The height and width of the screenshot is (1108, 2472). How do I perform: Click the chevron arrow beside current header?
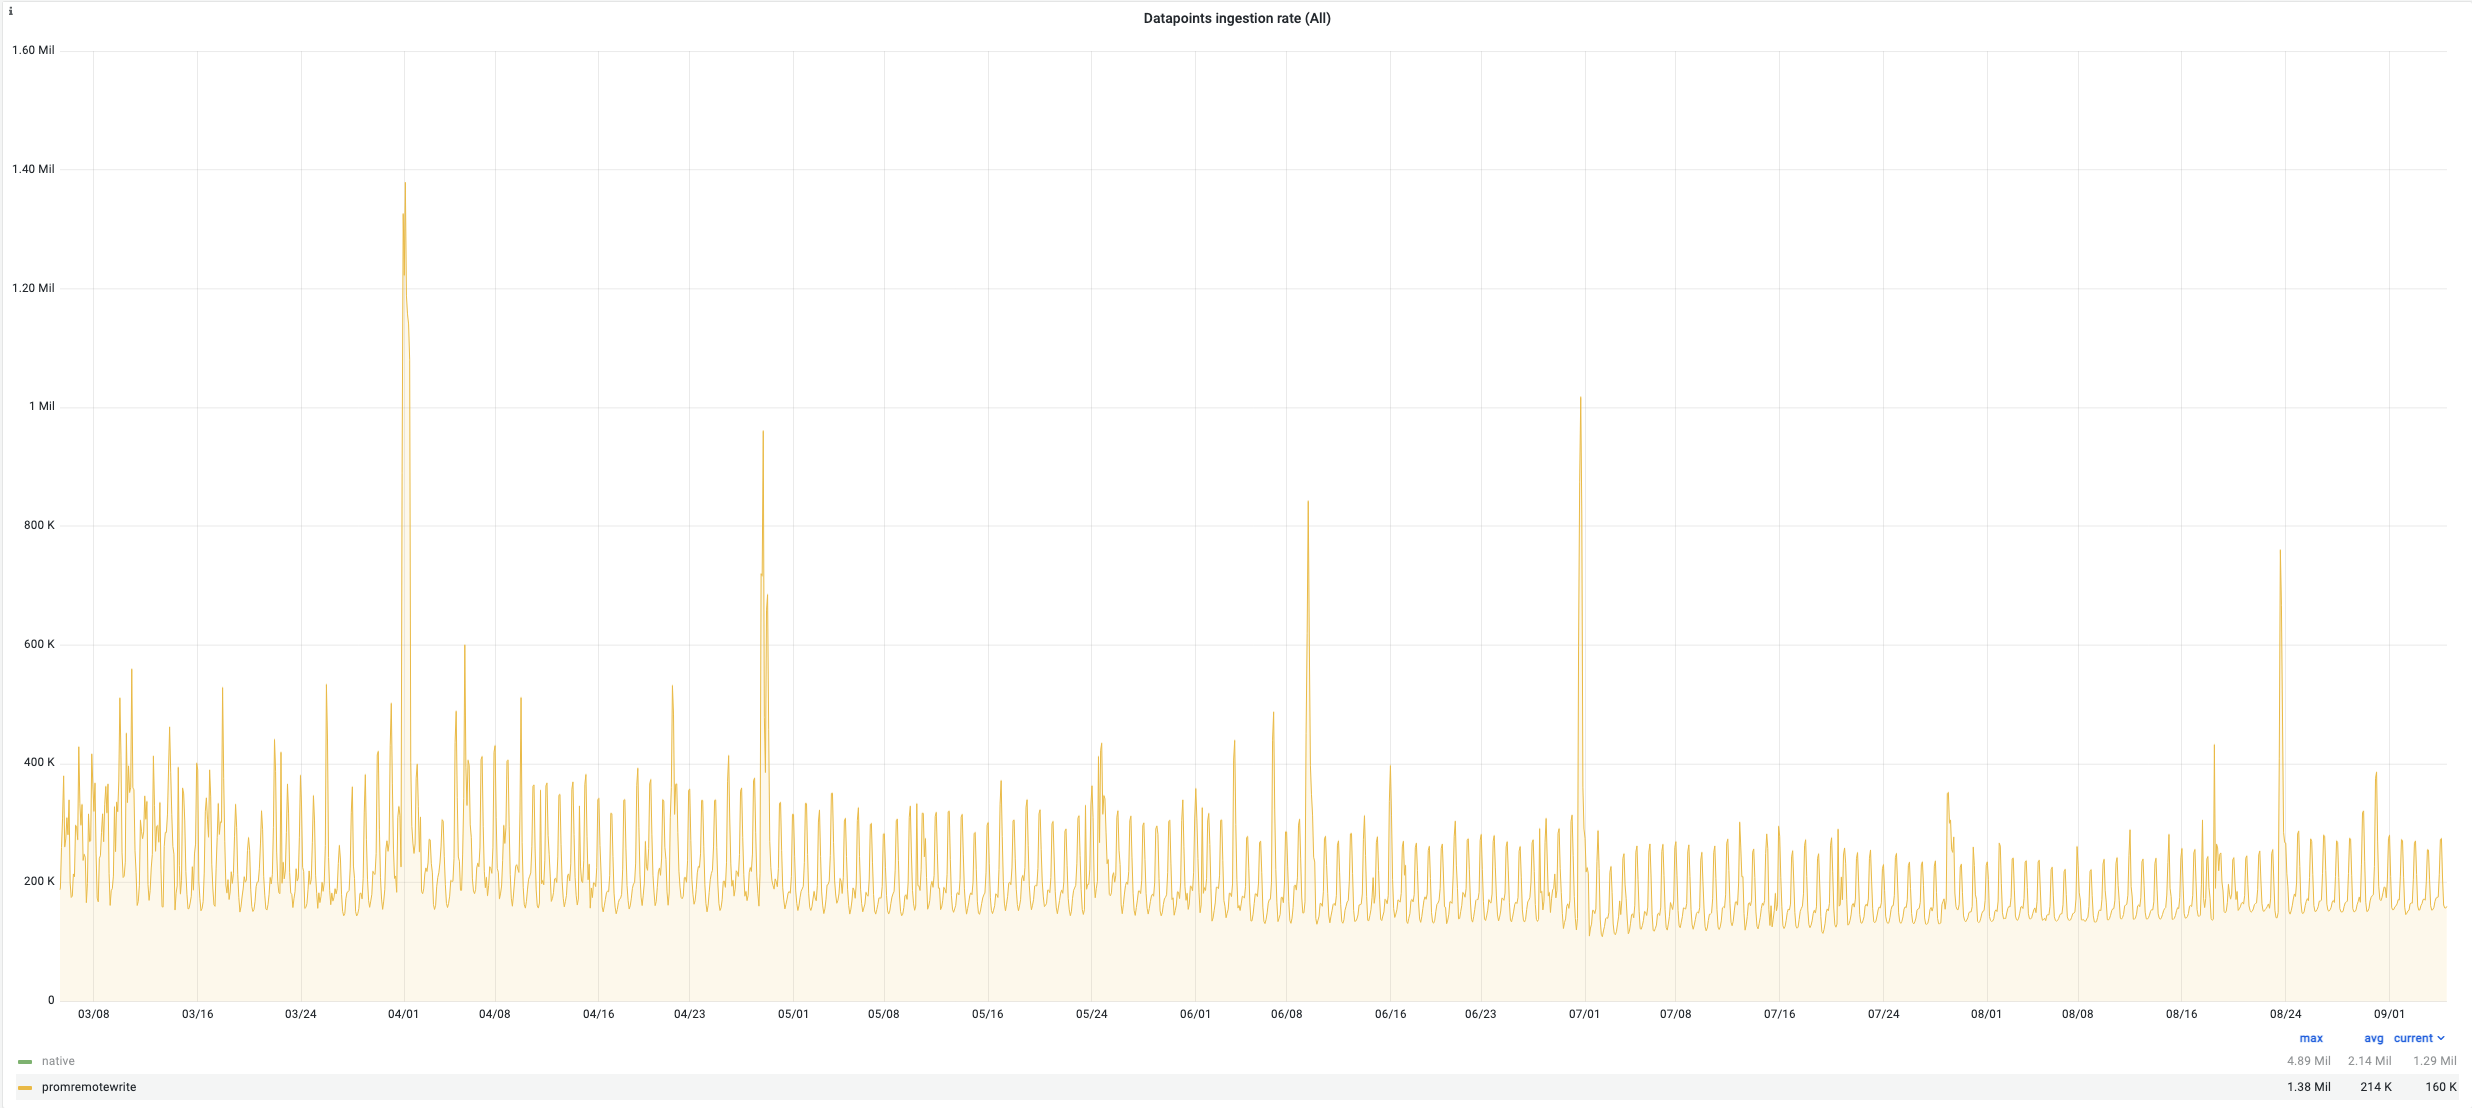click(x=2441, y=1039)
